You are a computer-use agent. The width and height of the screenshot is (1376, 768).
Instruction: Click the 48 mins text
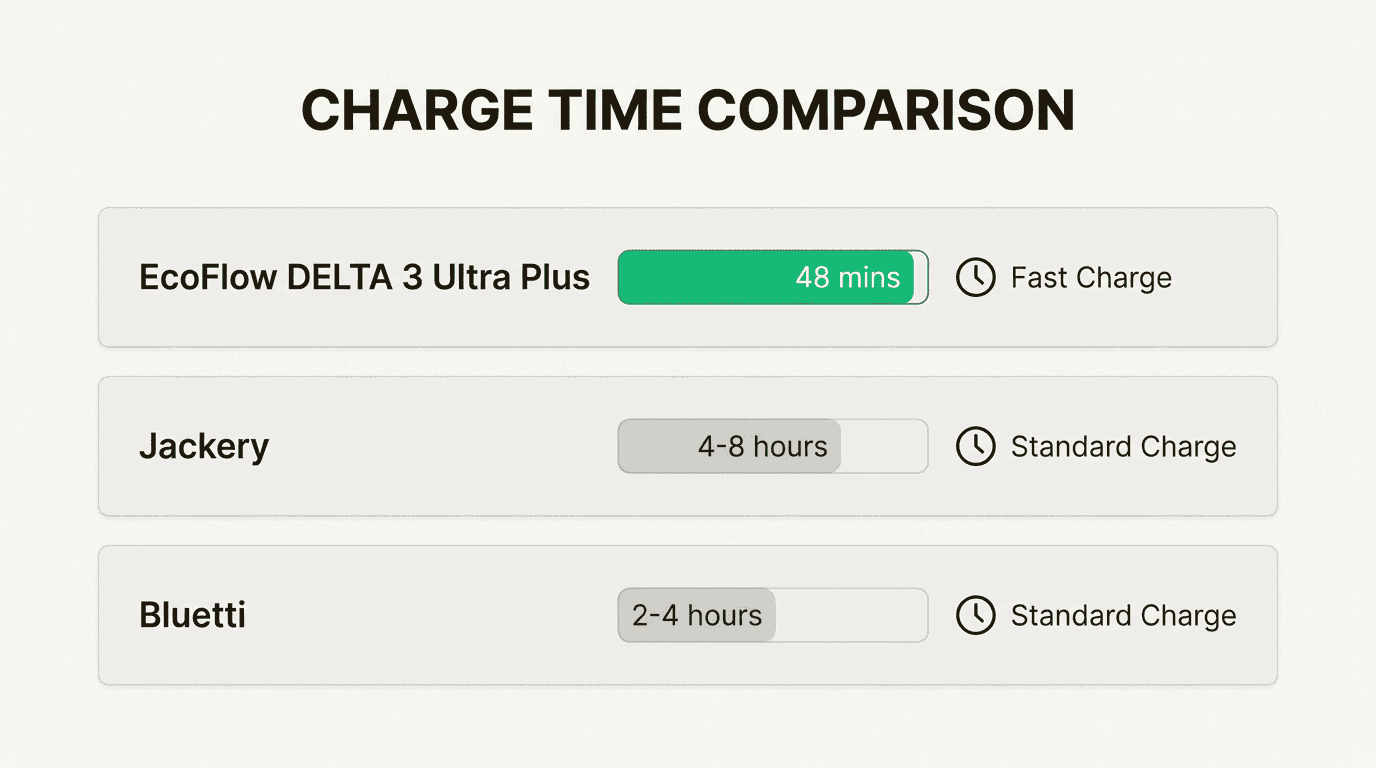click(x=847, y=277)
